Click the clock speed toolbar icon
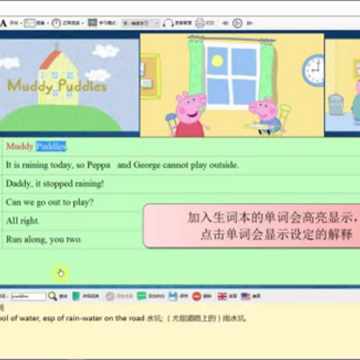This screenshot has height=360, width=360. tap(56, 23)
